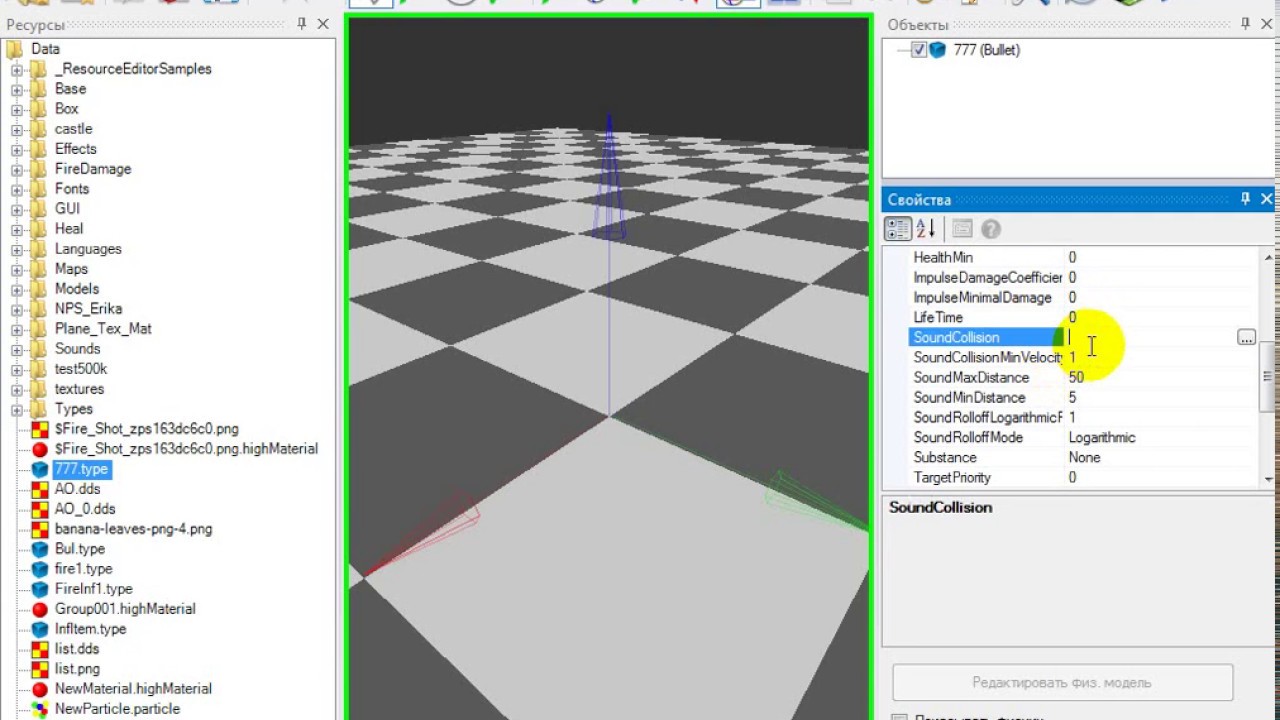Screen dimensions: 1280x720
Task: Click the texture icon of list.dds
Action: [x=40, y=649]
